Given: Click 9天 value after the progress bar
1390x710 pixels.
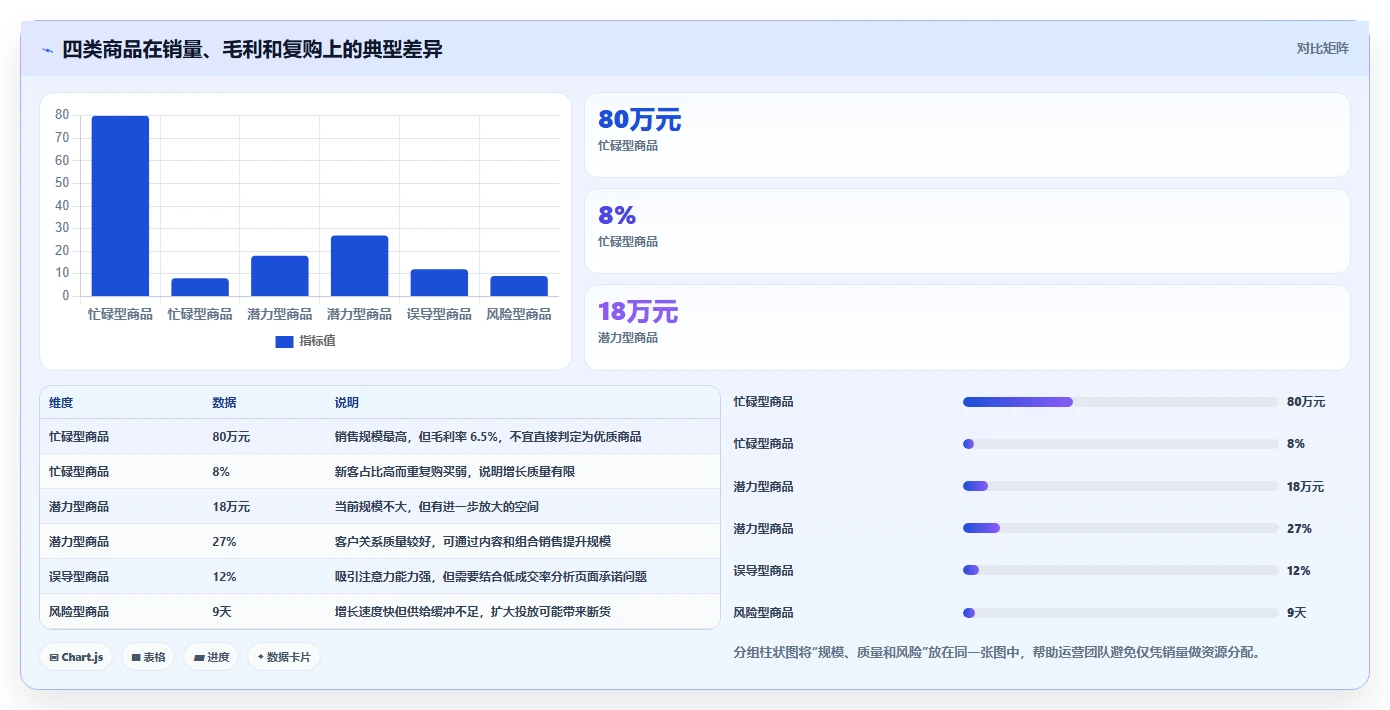Looking at the screenshot, I should (1297, 613).
